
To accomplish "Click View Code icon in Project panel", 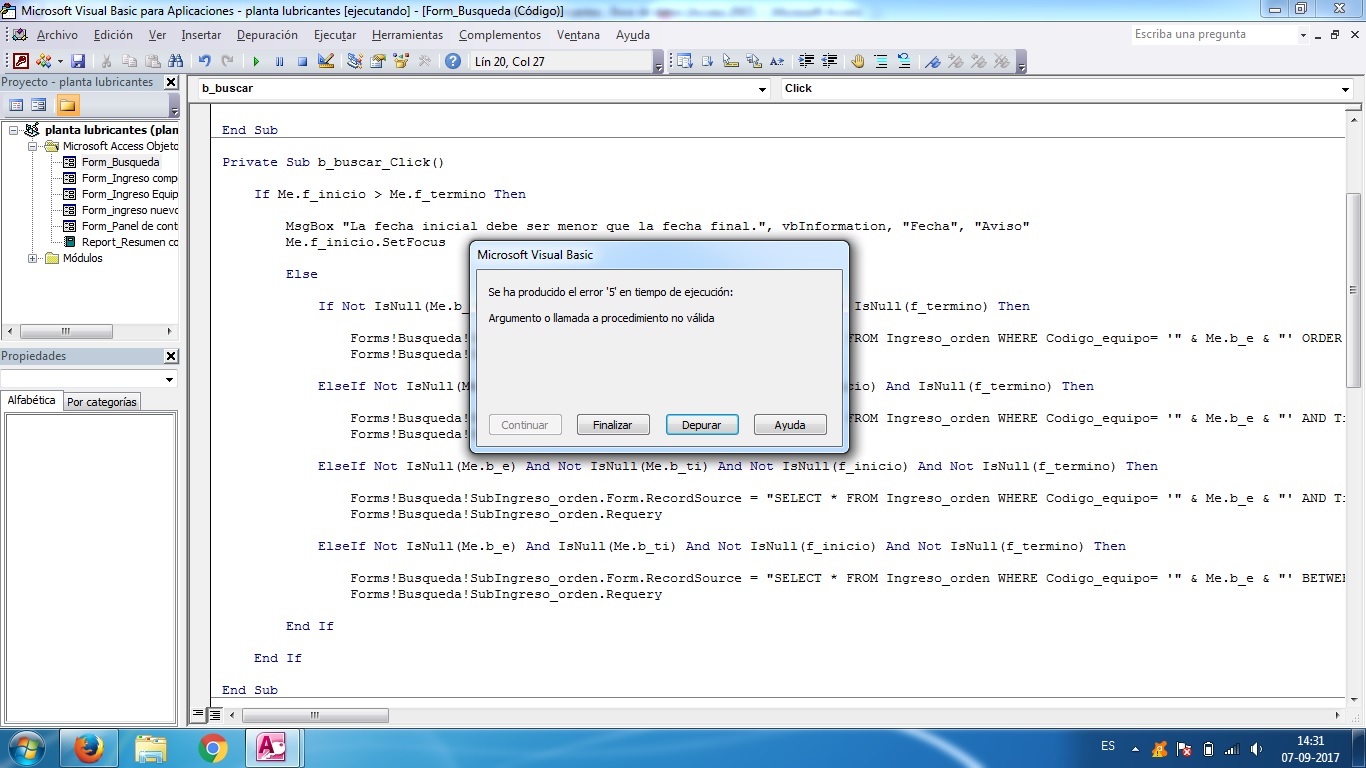I will coord(16,105).
